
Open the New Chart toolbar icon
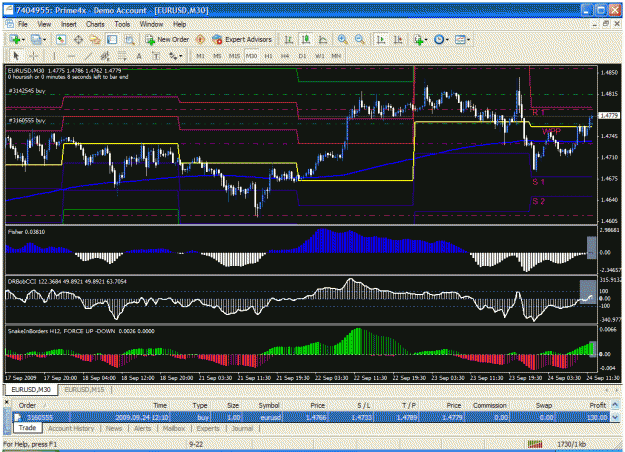click(14, 39)
